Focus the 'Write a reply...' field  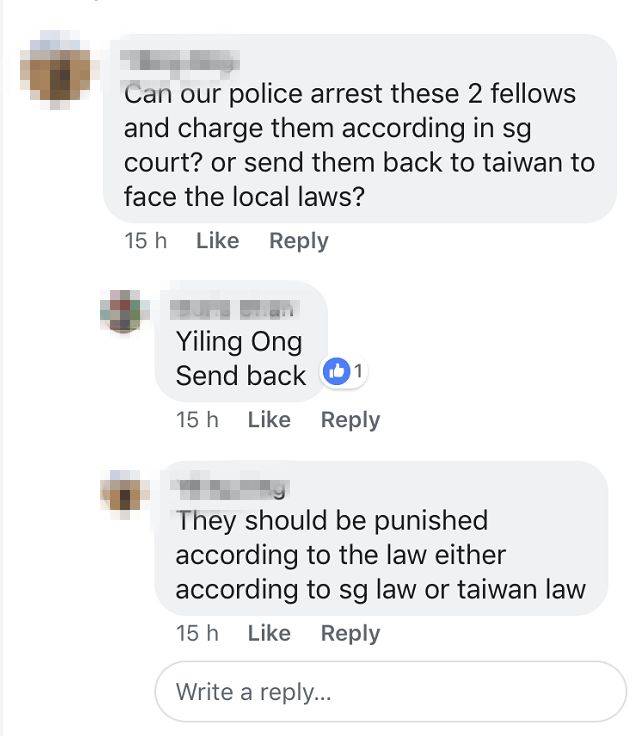pyautogui.click(x=390, y=691)
